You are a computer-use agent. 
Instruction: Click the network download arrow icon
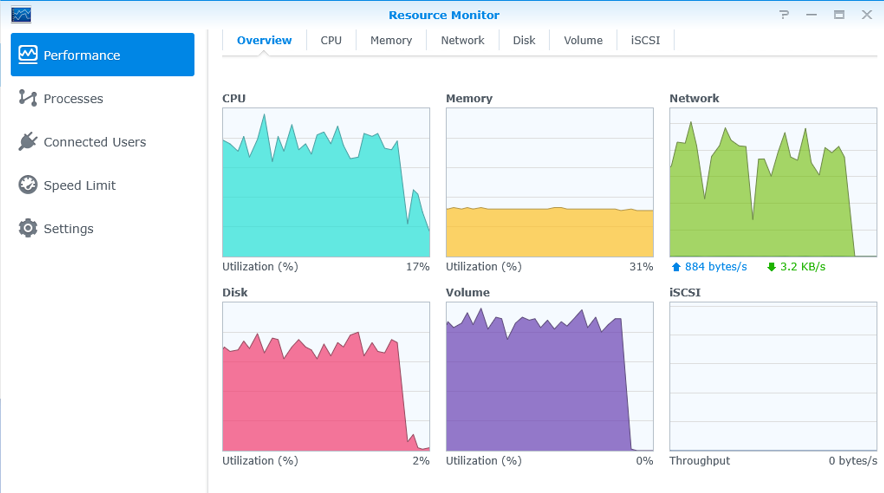tap(771, 267)
